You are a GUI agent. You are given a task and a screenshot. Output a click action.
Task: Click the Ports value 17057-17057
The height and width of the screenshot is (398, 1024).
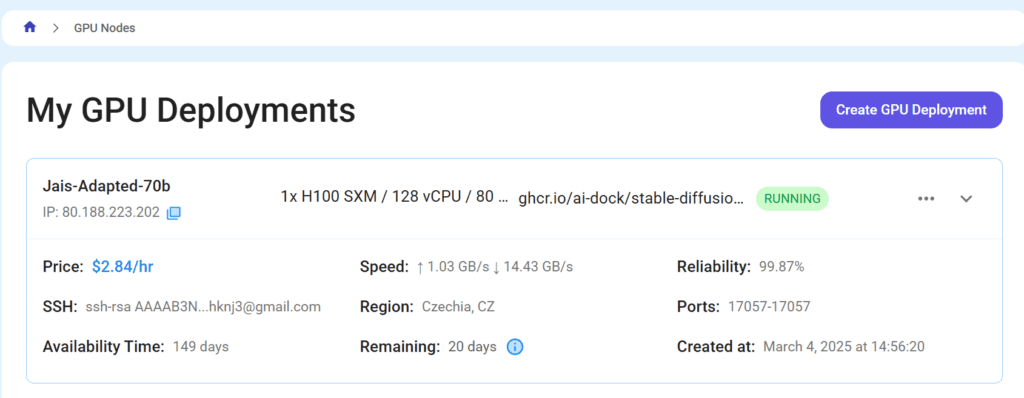[x=769, y=307]
